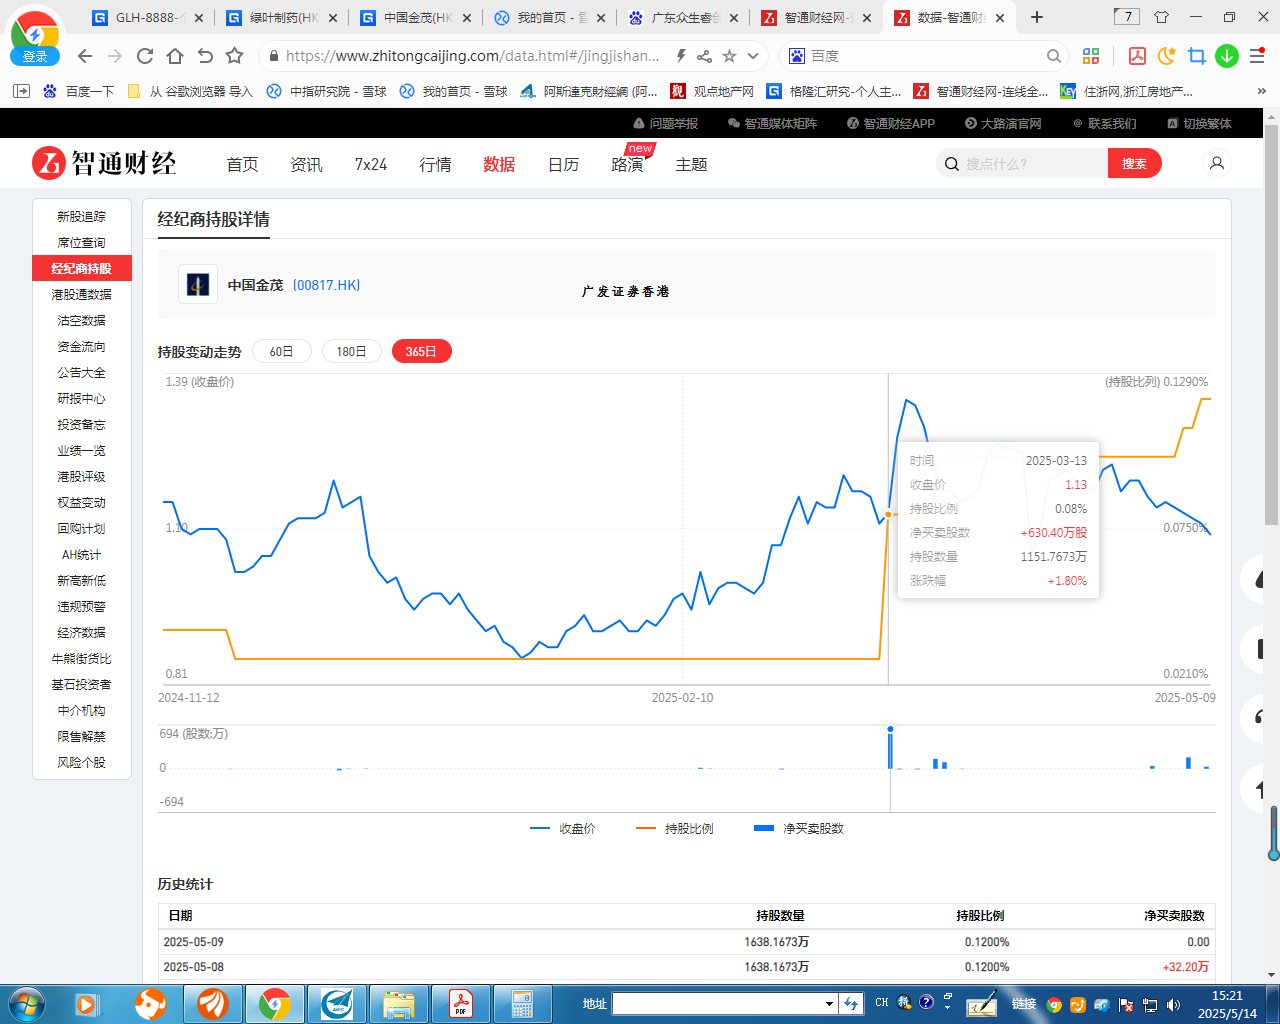The width and height of the screenshot is (1280, 1024).
Task: Open the 7x24 navigation item
Action: click(x=371, y=164)
